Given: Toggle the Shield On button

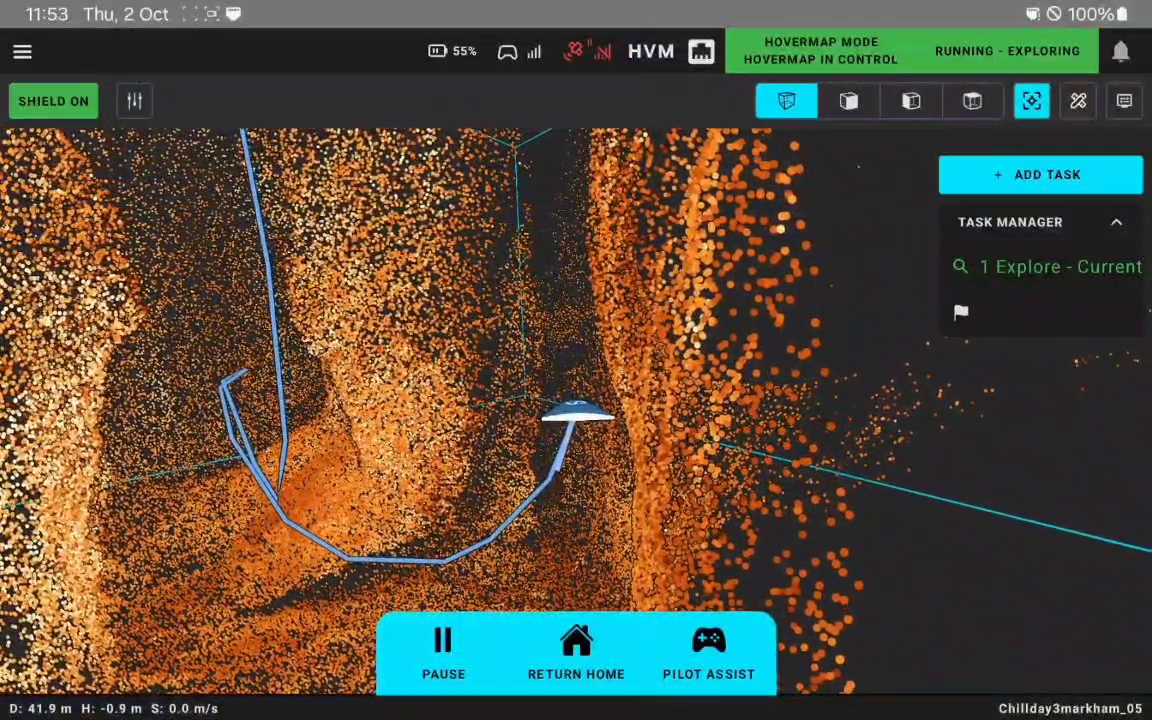Looking at the screenshot, I should pos(53,101).
